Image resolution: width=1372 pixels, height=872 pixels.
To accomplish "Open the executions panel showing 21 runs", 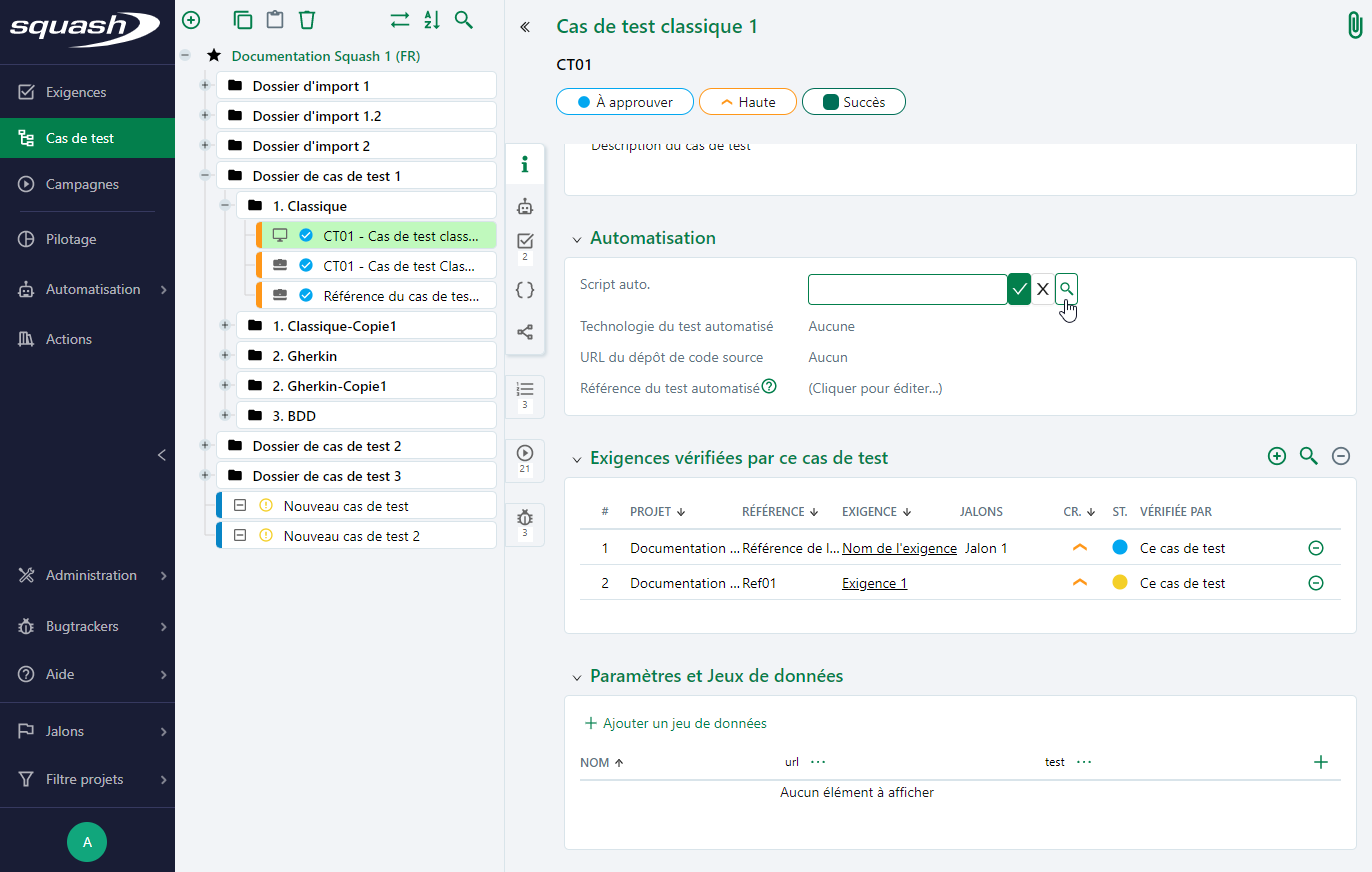I will 525,459.
